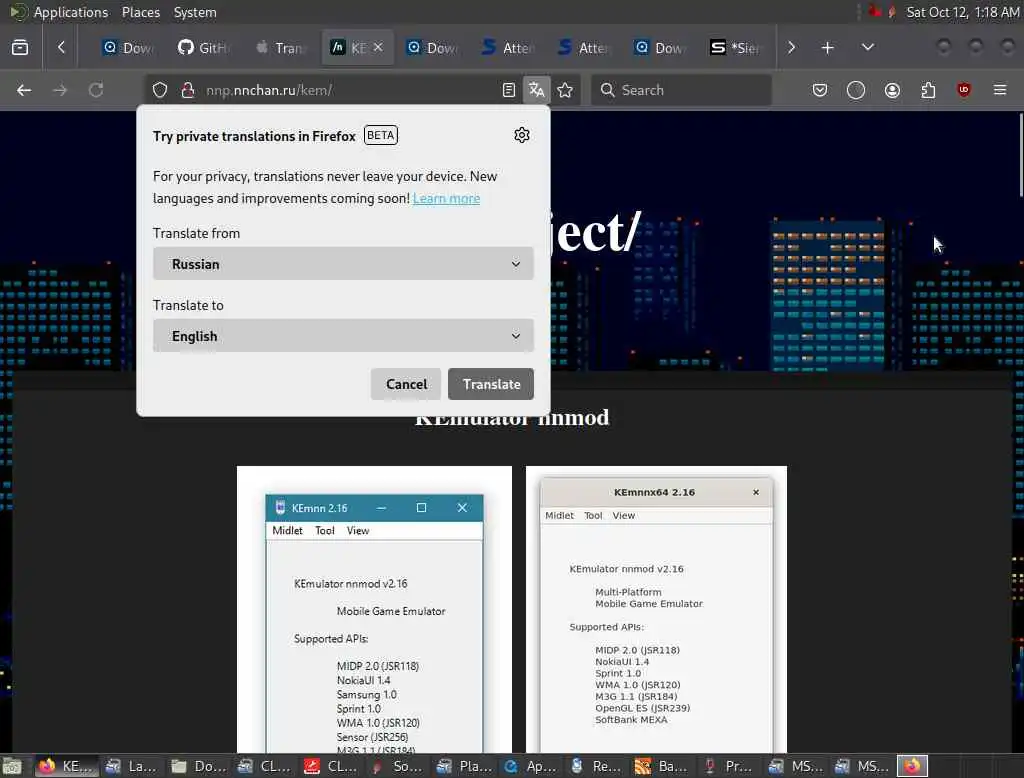Bookmark this page with star icon
The width and height of the screenshot is (1024, 778).
pyautogui.click(x=566, y=90)
